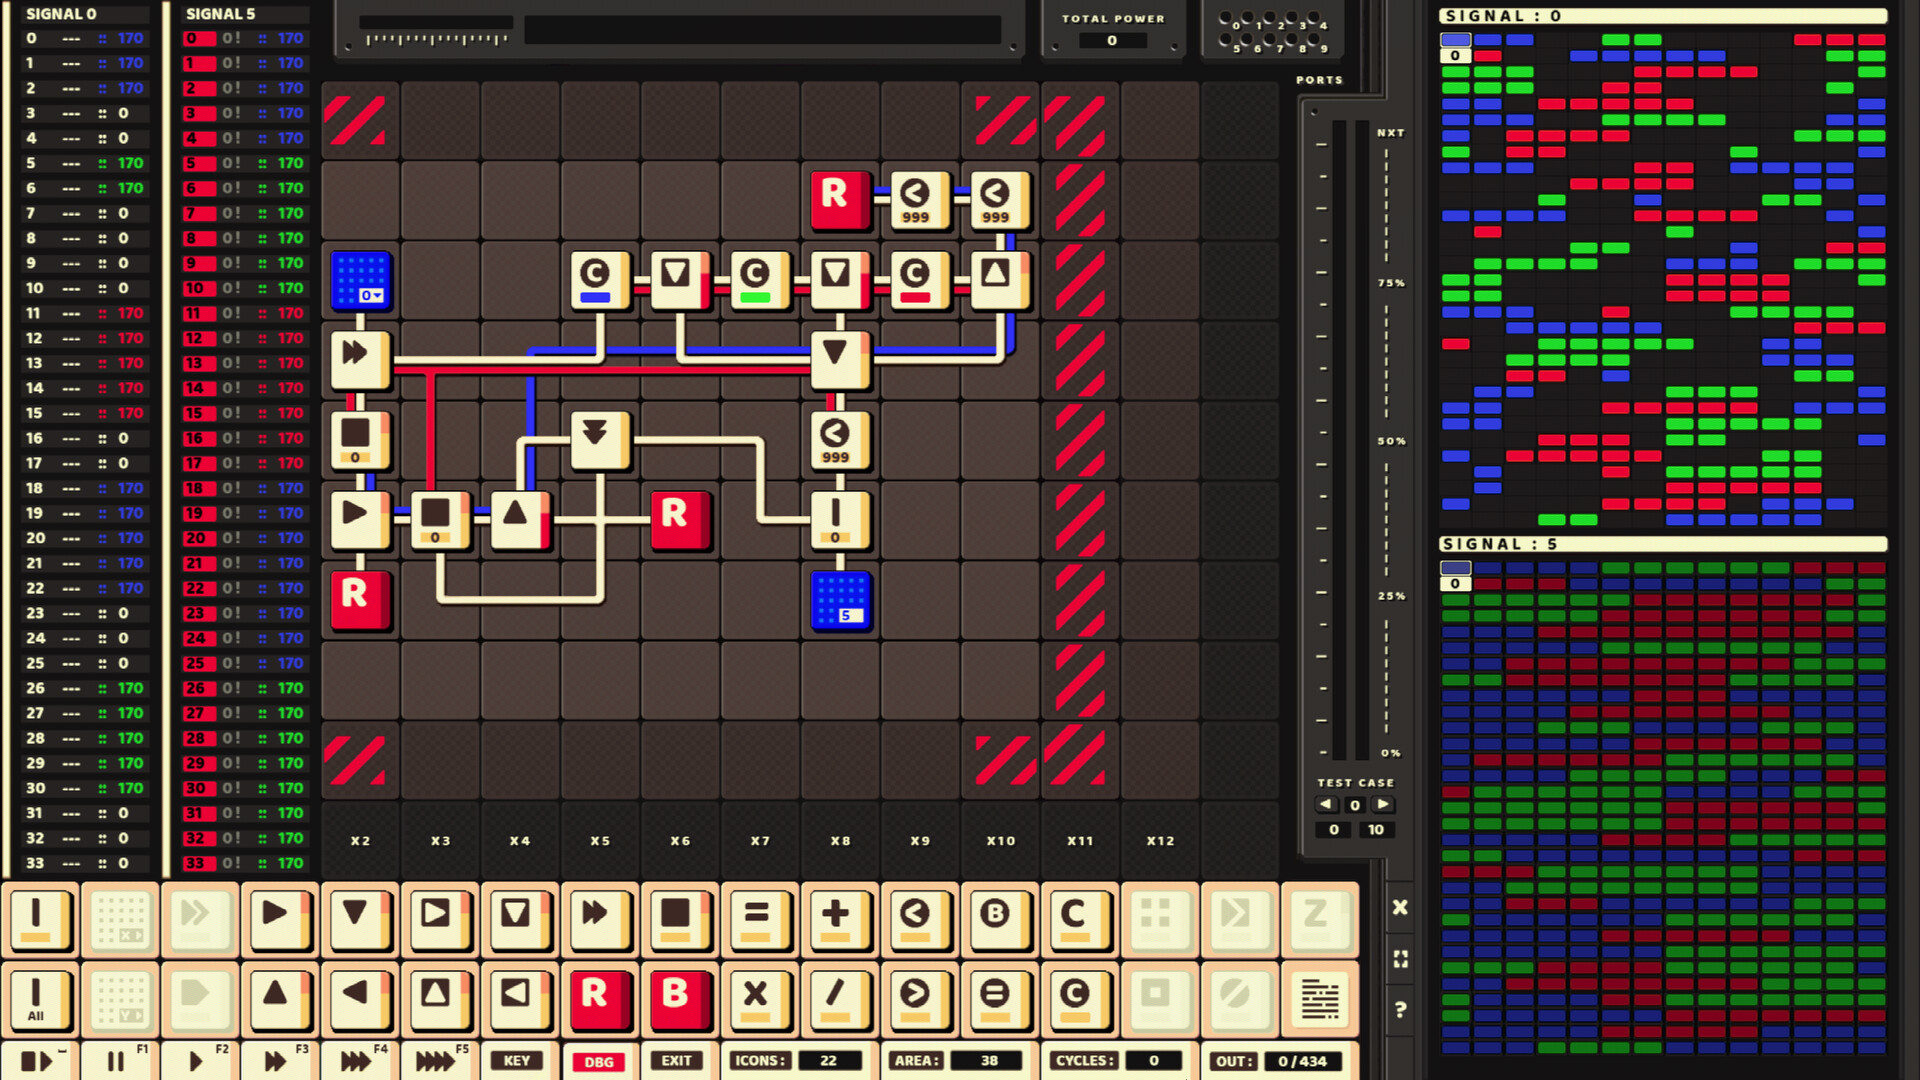
Task: Open the notes document icon in the palette
Action: pyautogui.click(x=1320, y=999)
